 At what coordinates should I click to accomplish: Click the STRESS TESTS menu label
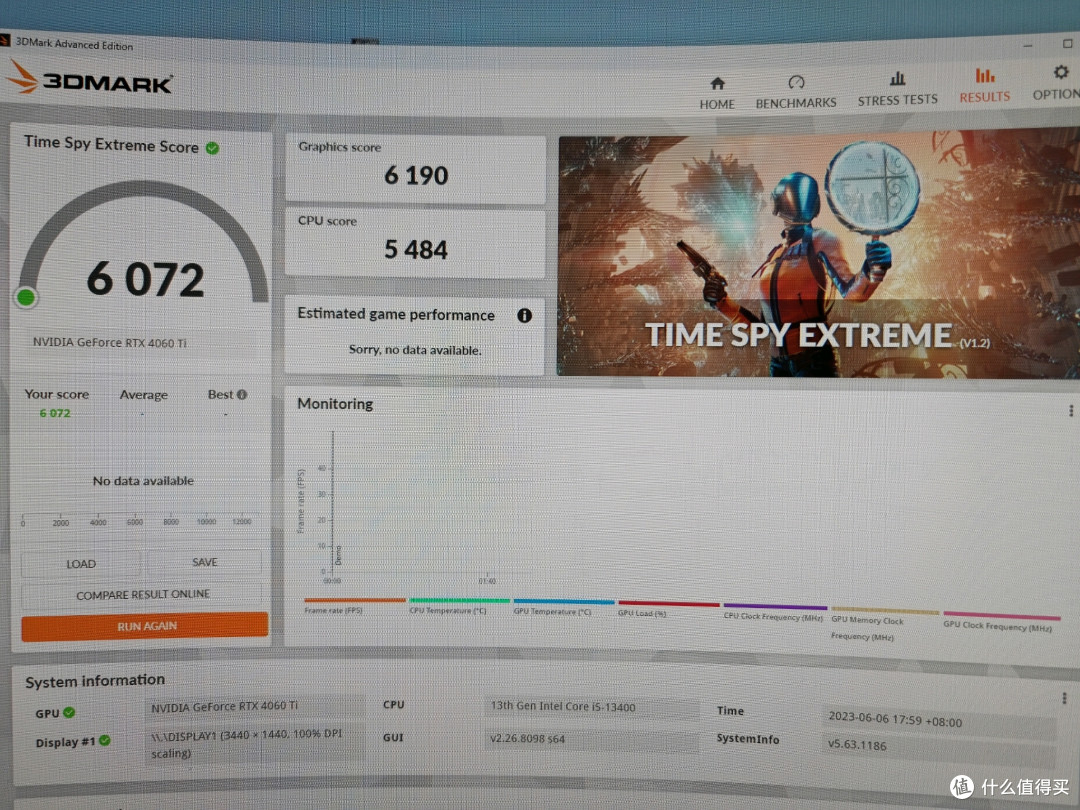coord(897,101)
